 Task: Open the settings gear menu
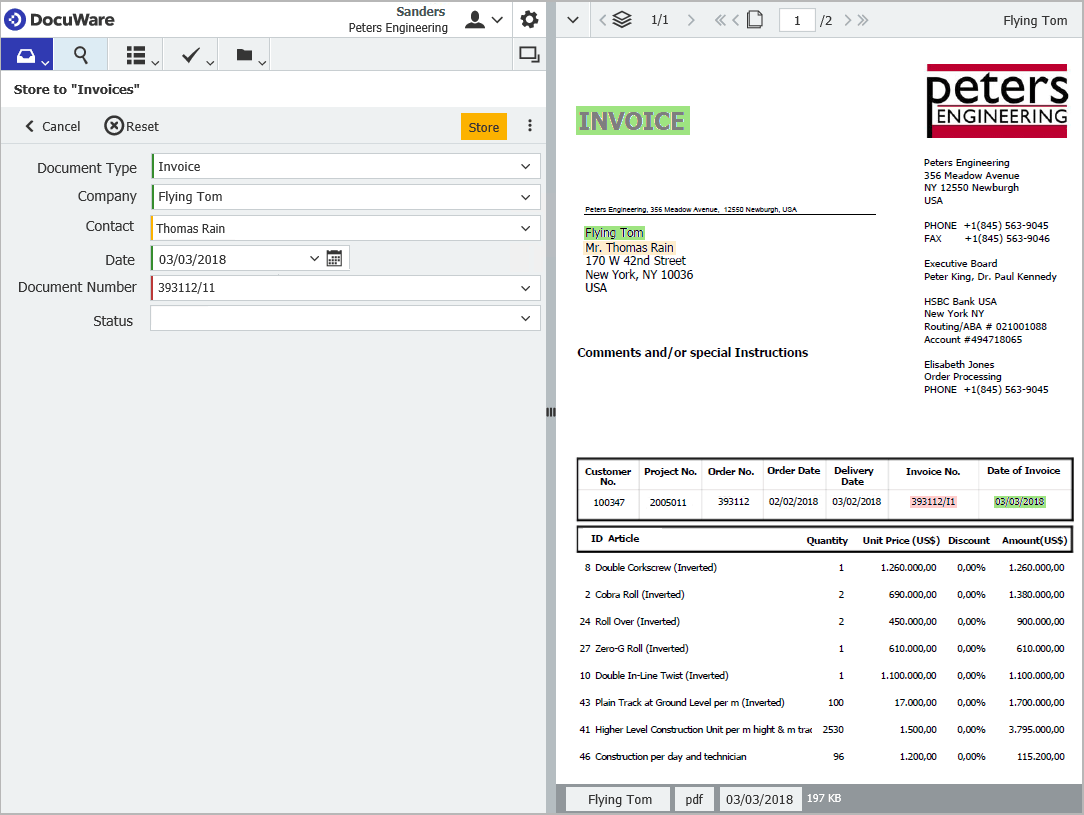pyautogui.click(x=529, y=19)
